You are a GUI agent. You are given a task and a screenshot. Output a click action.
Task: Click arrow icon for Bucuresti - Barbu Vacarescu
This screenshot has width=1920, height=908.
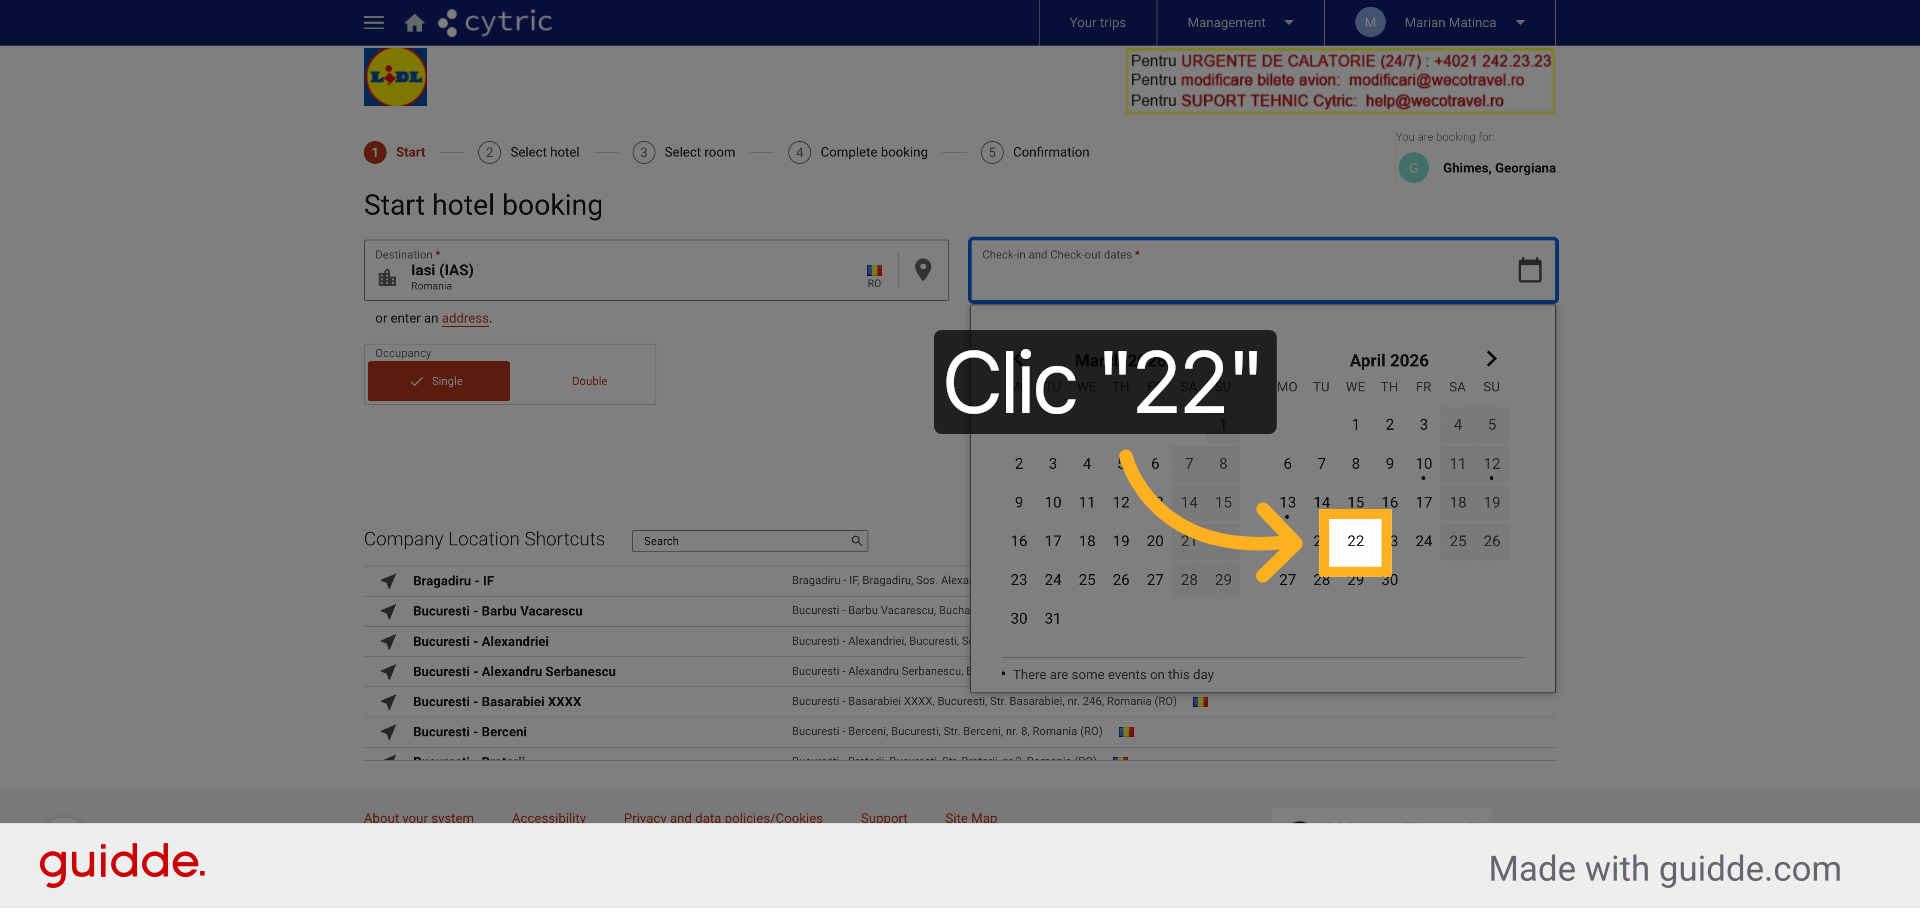(x=389, y=611)
